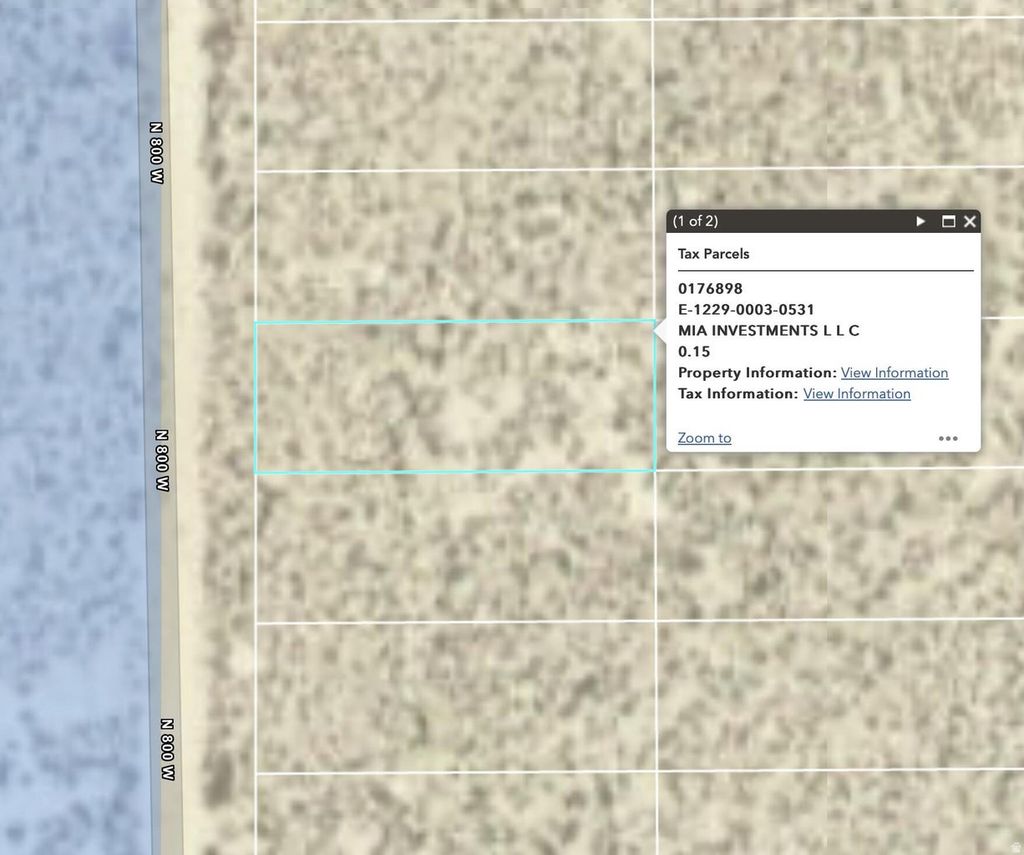Click the Zoom to link
This screenshot has width=1024, height=855.
(704, 438)
